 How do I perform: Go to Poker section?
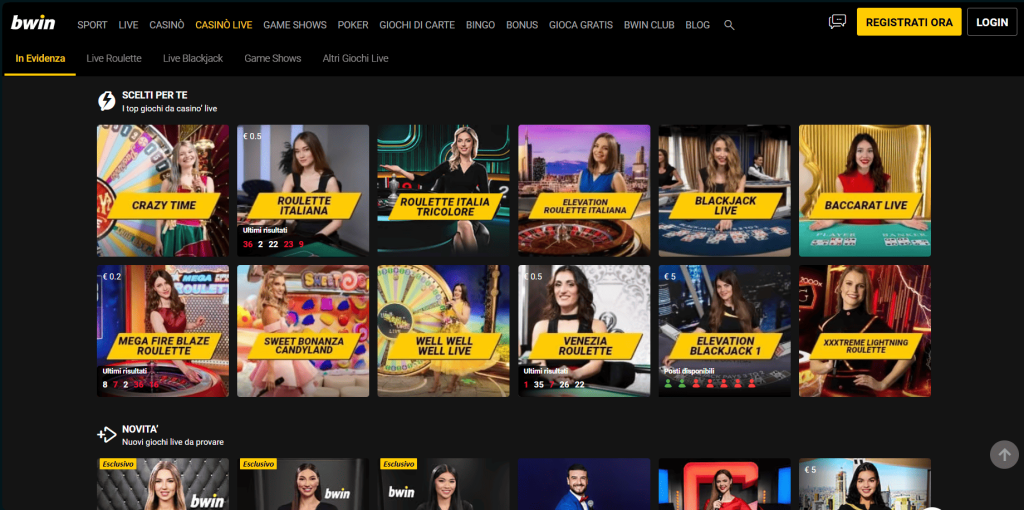point(353,25)
